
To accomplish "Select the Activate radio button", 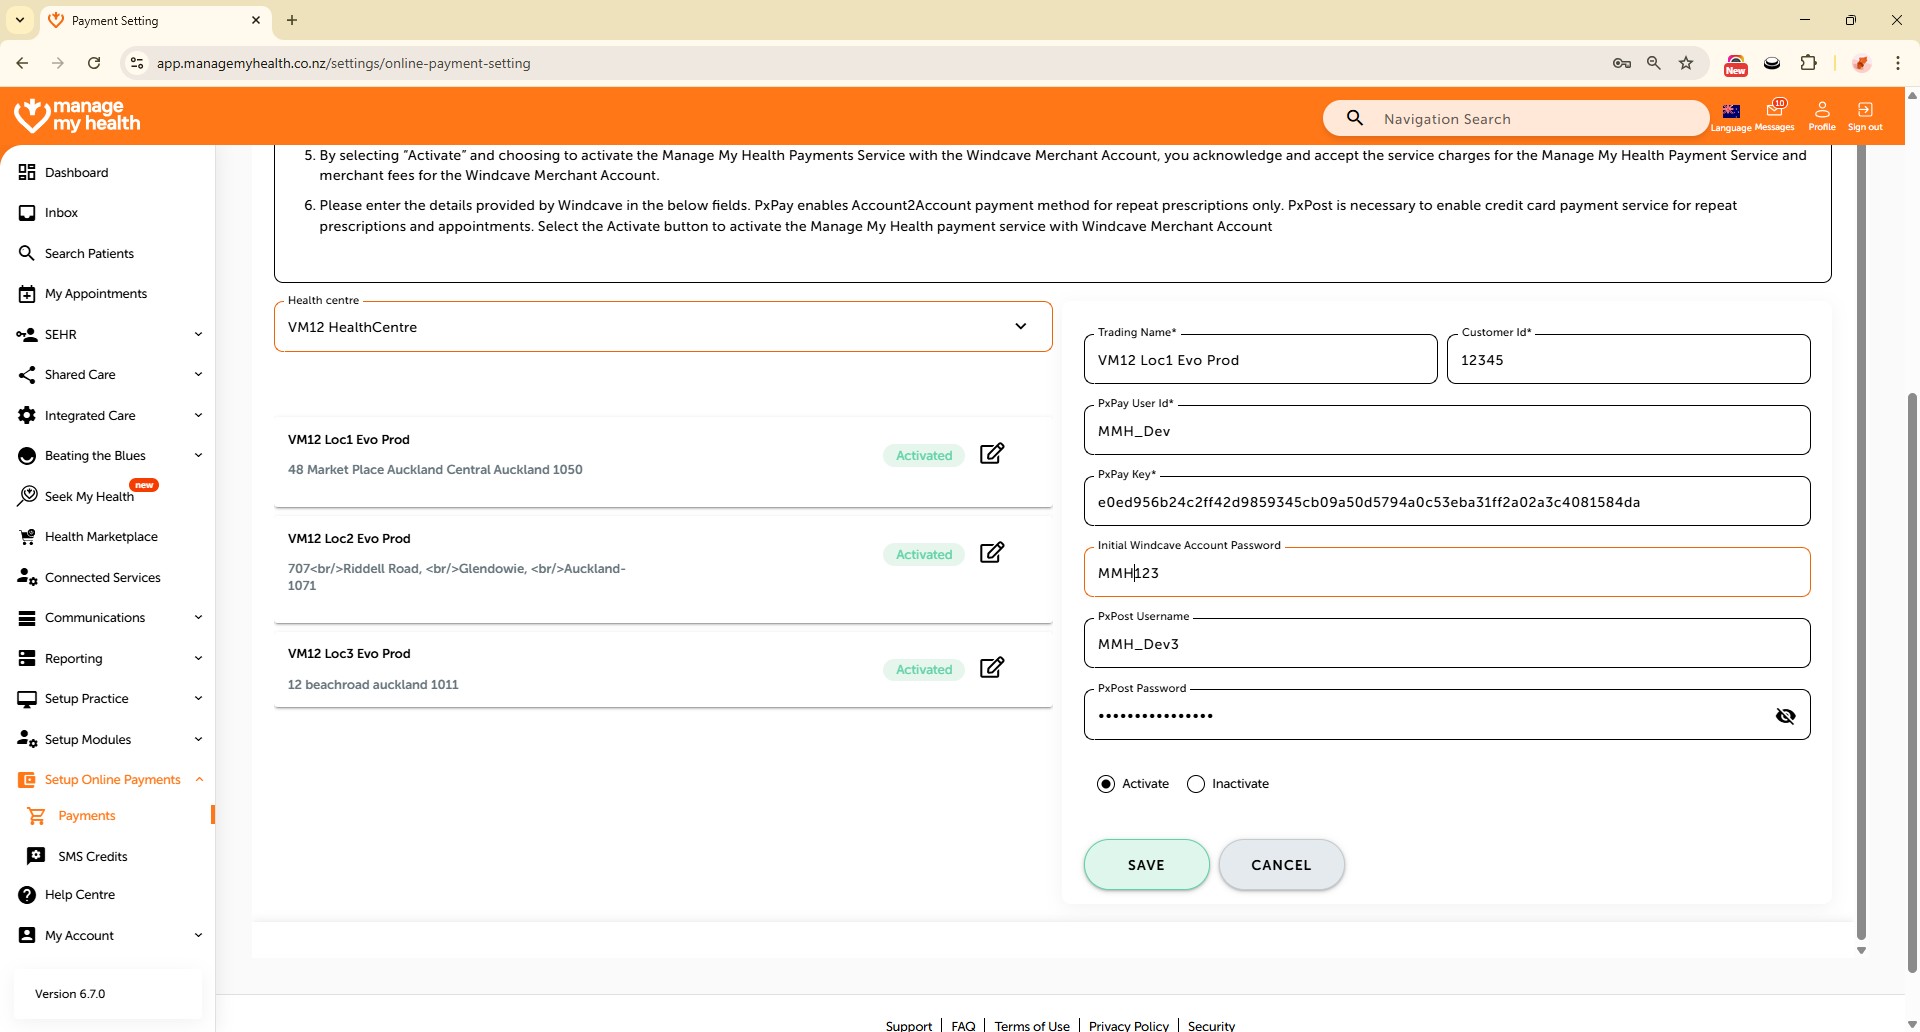I will pyautogui.click(x=1106, y=784).
